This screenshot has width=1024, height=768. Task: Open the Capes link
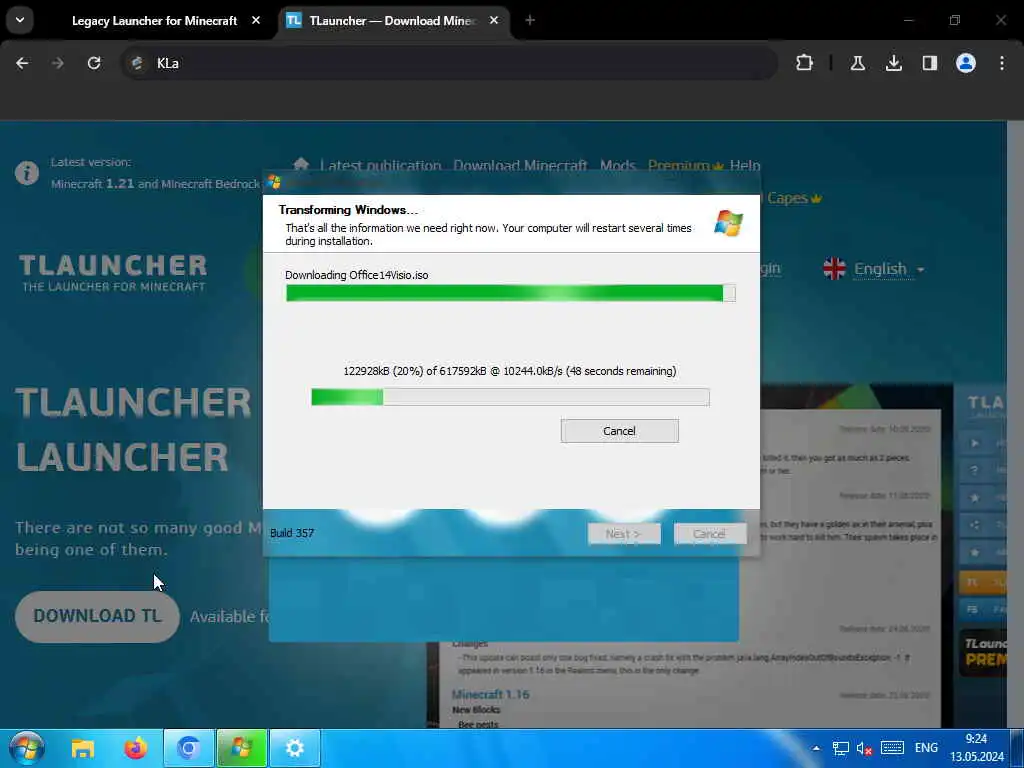point(793,198)
